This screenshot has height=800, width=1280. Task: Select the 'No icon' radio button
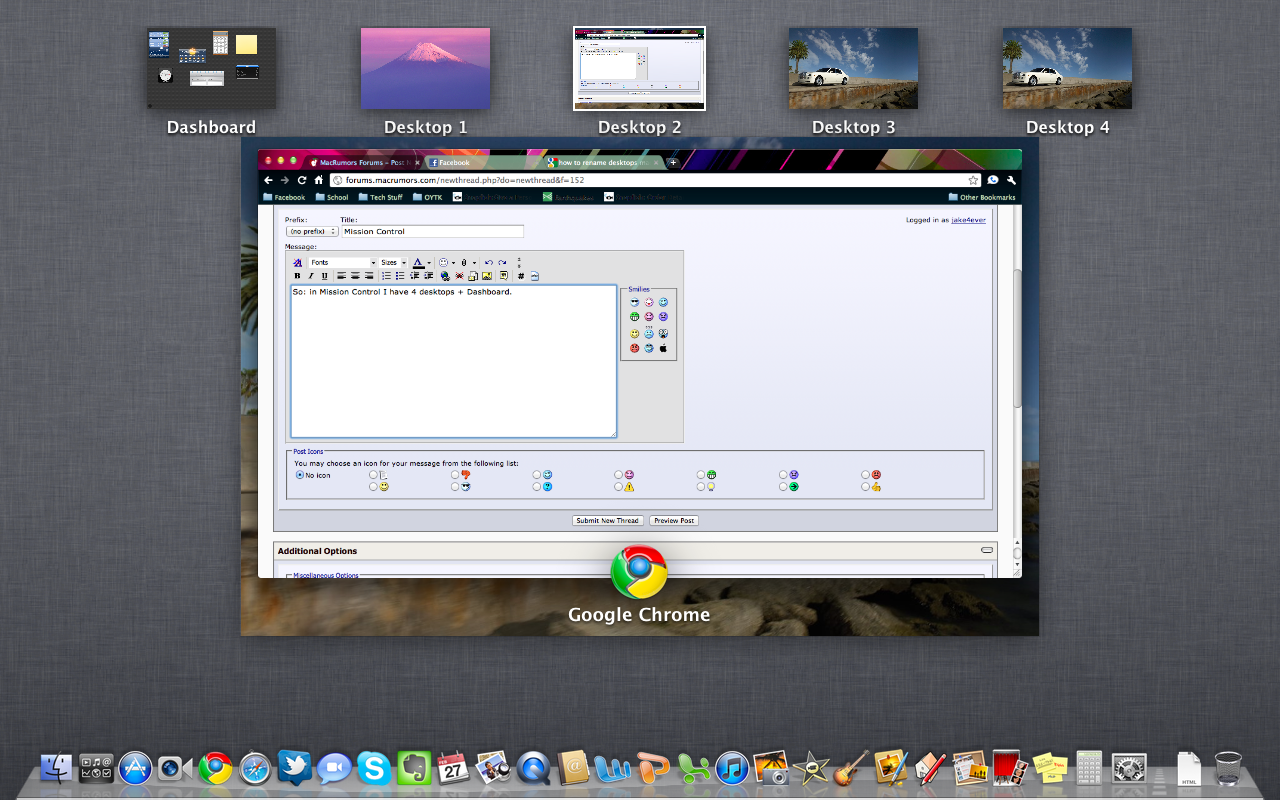[x=300, y=475]
